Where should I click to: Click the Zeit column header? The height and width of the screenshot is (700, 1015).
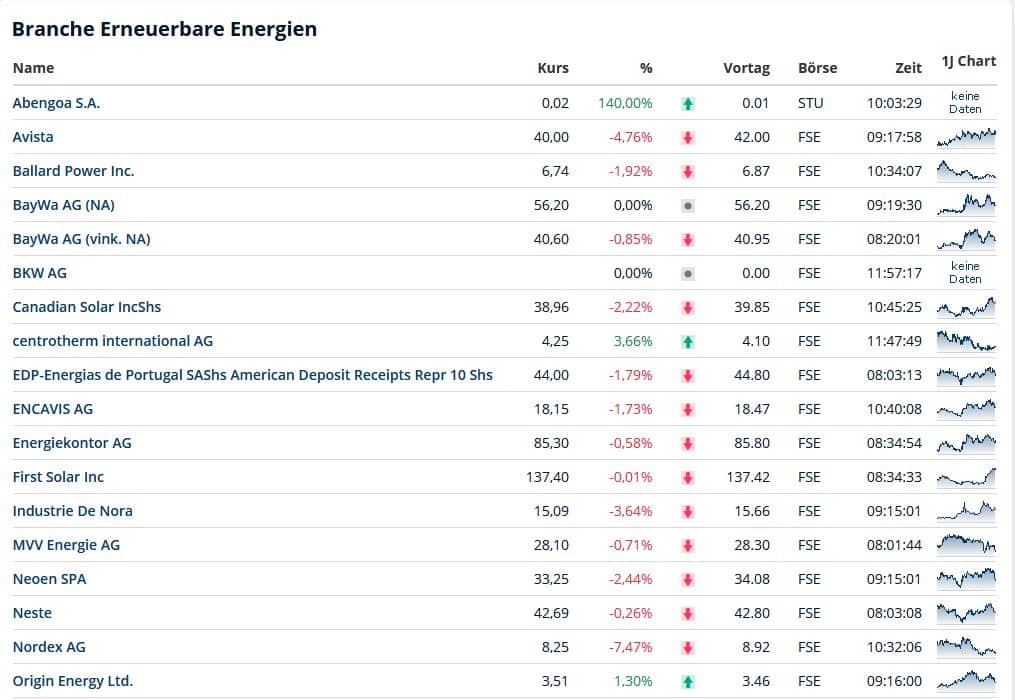pyautogui.click(x=908, y=68)
